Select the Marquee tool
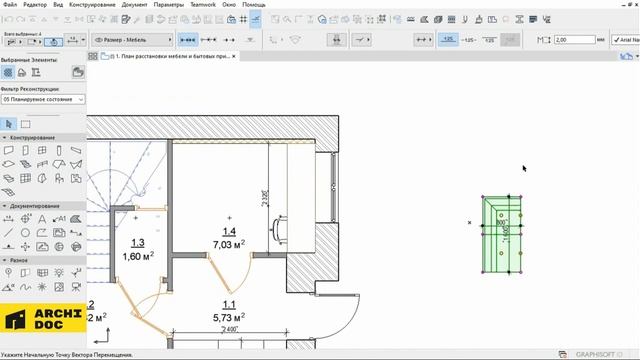Image resolution: width=640 pixels, height=360 pixels. tap(25, 124)
